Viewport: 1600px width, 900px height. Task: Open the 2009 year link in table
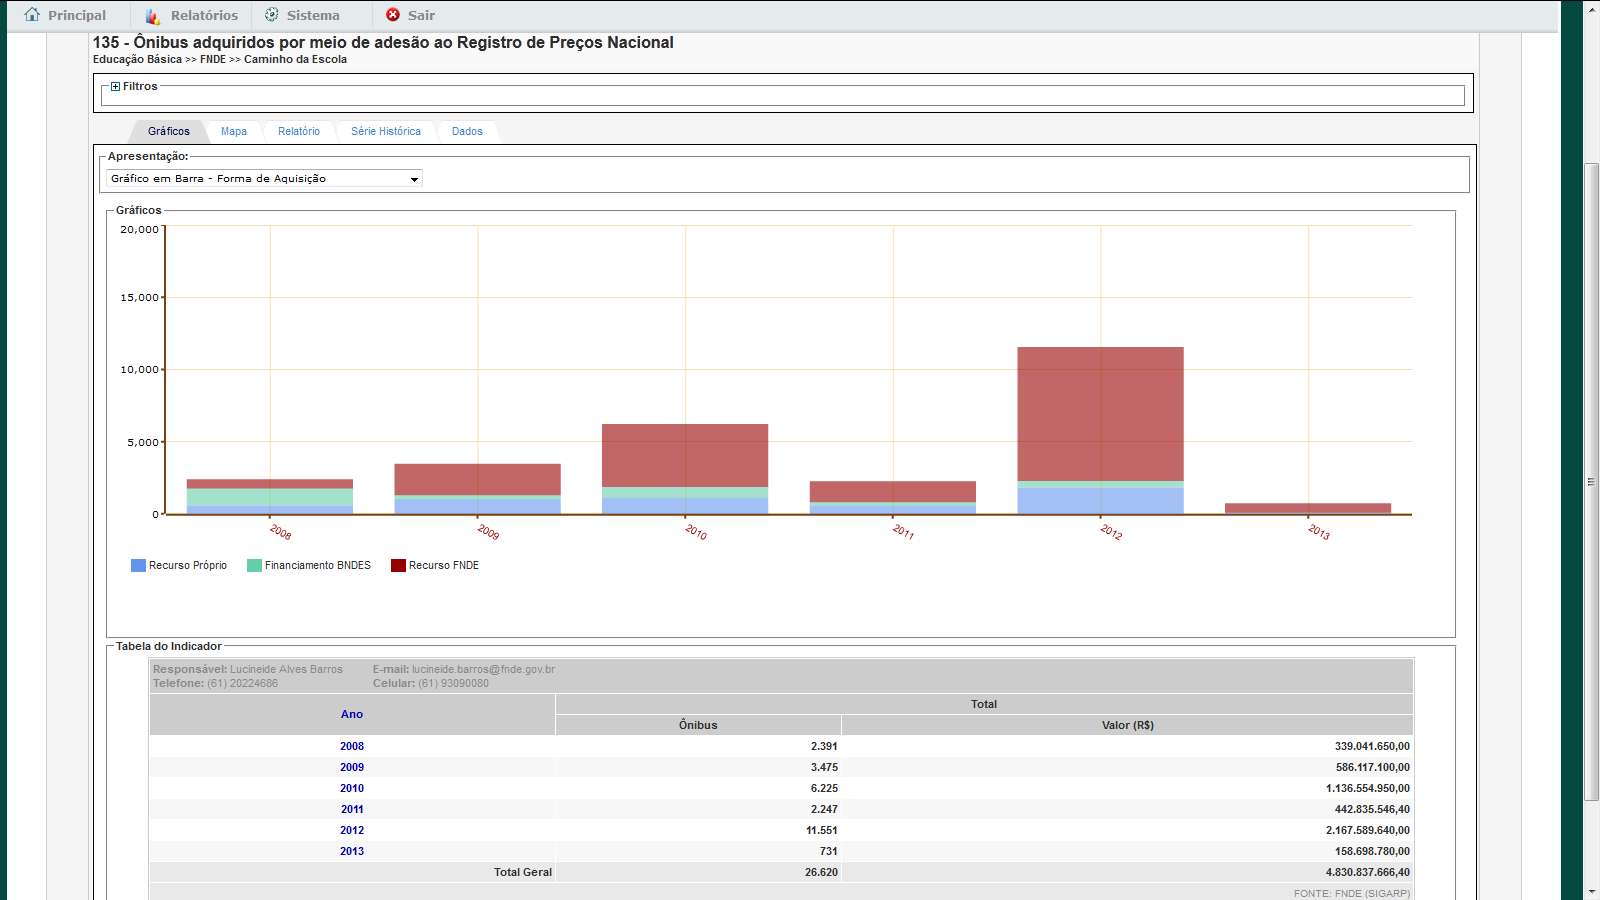(x=352, y=767)
